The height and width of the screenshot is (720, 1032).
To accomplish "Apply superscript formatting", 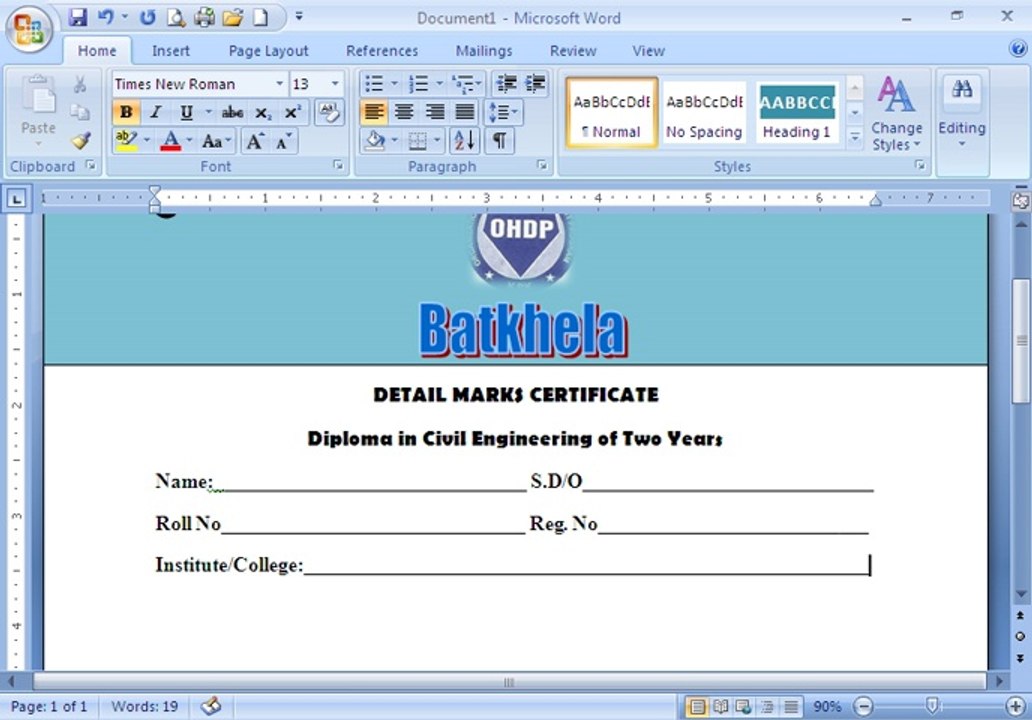I will point(292,113).
